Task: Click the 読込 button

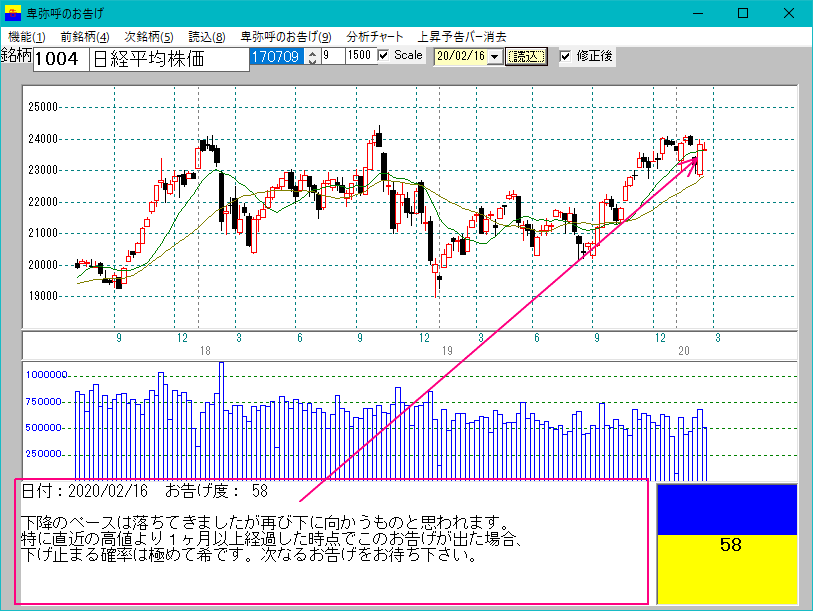Action: [526, 56]
